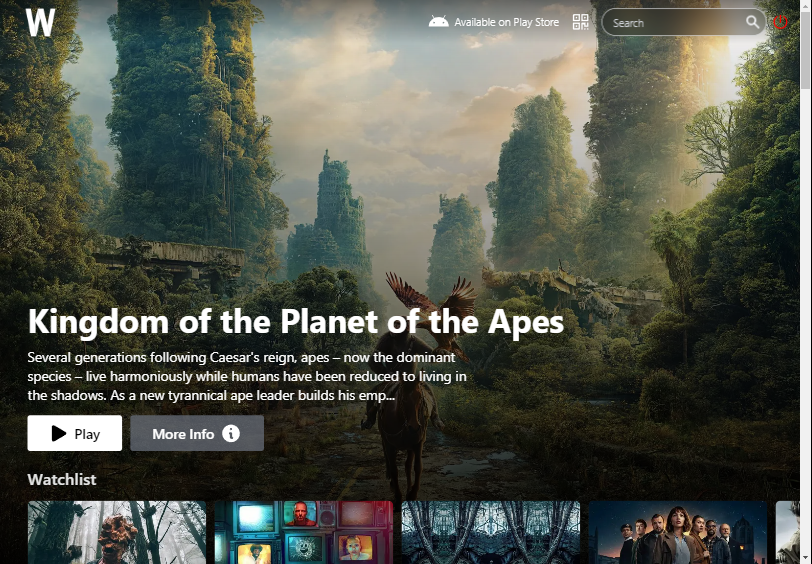Screen dimensions: 812x564
Task: Play Kingdom of the Planet of the Apes
Action: pyautogui.click(x=75, y=433)
